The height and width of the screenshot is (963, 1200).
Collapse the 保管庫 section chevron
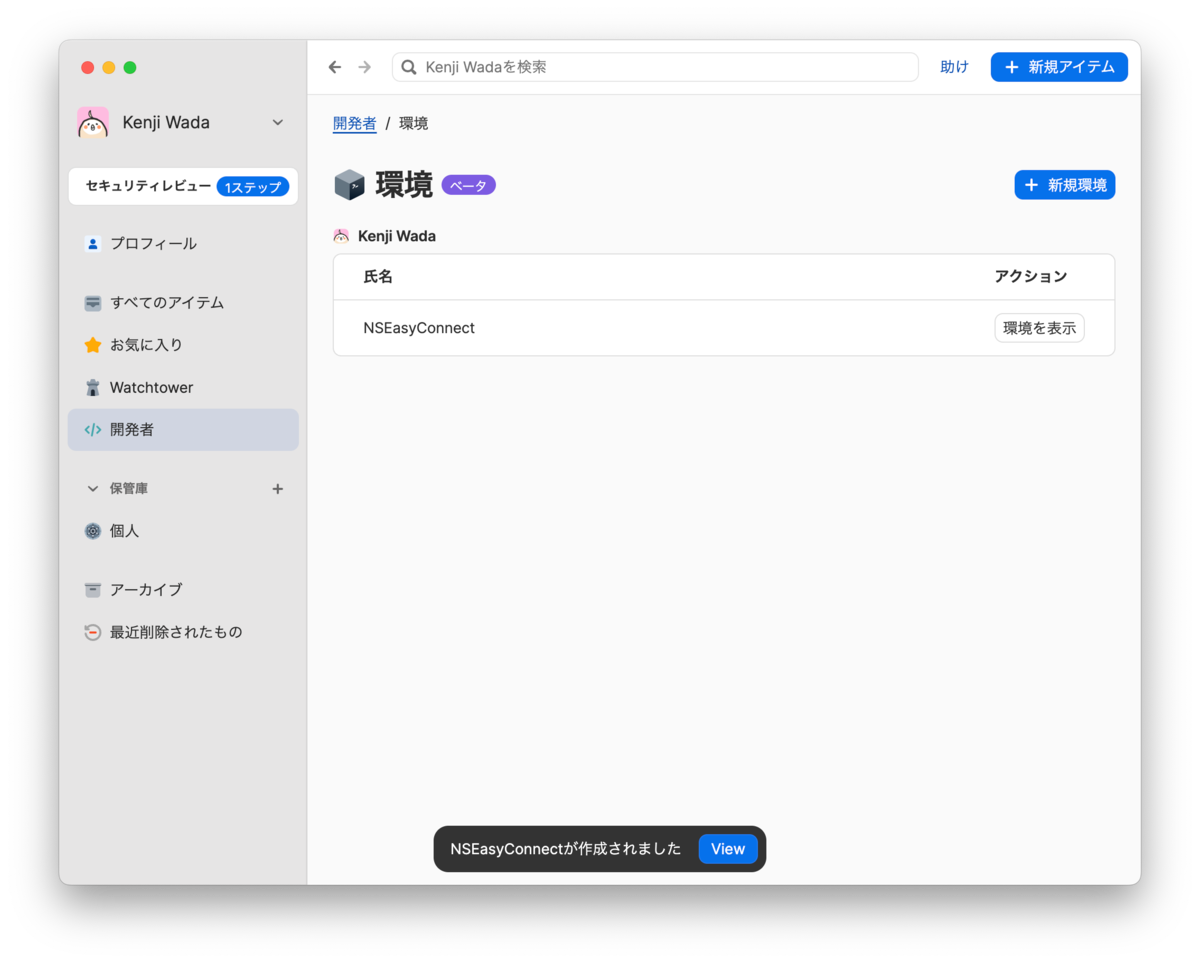pos(93,489)
